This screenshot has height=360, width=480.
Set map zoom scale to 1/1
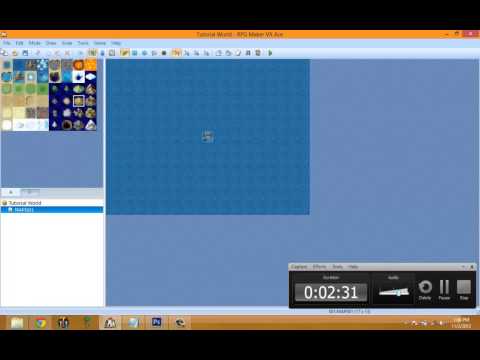(x=176, y=53)
